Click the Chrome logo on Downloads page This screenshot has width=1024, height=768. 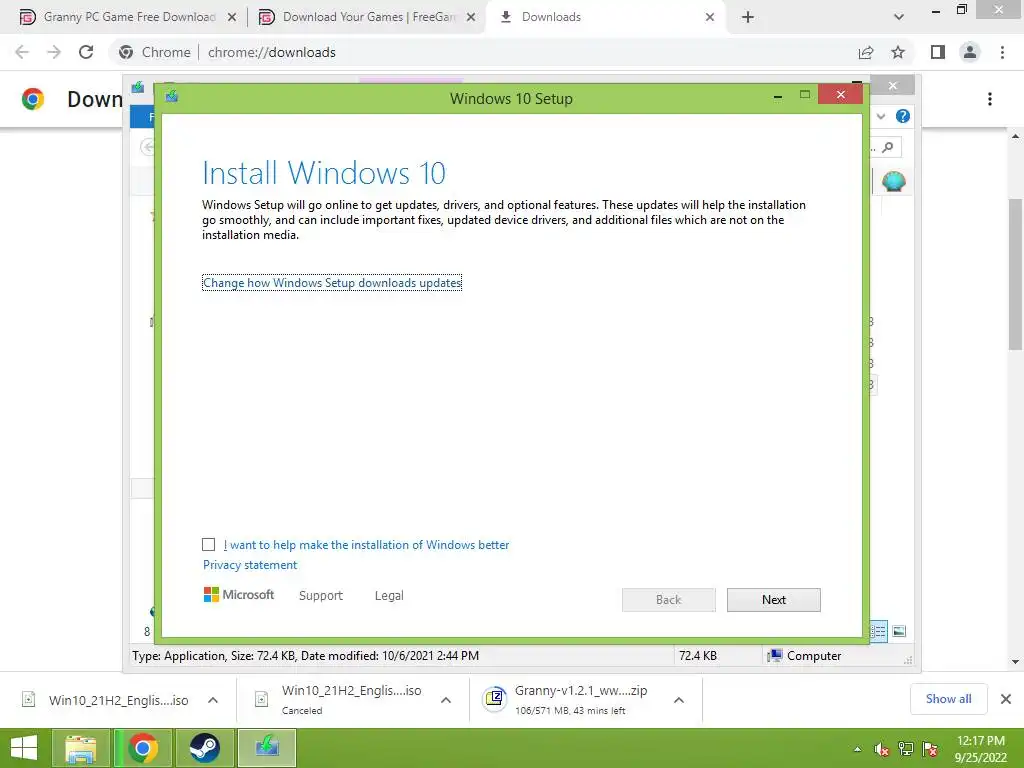(x=33, y=99)
